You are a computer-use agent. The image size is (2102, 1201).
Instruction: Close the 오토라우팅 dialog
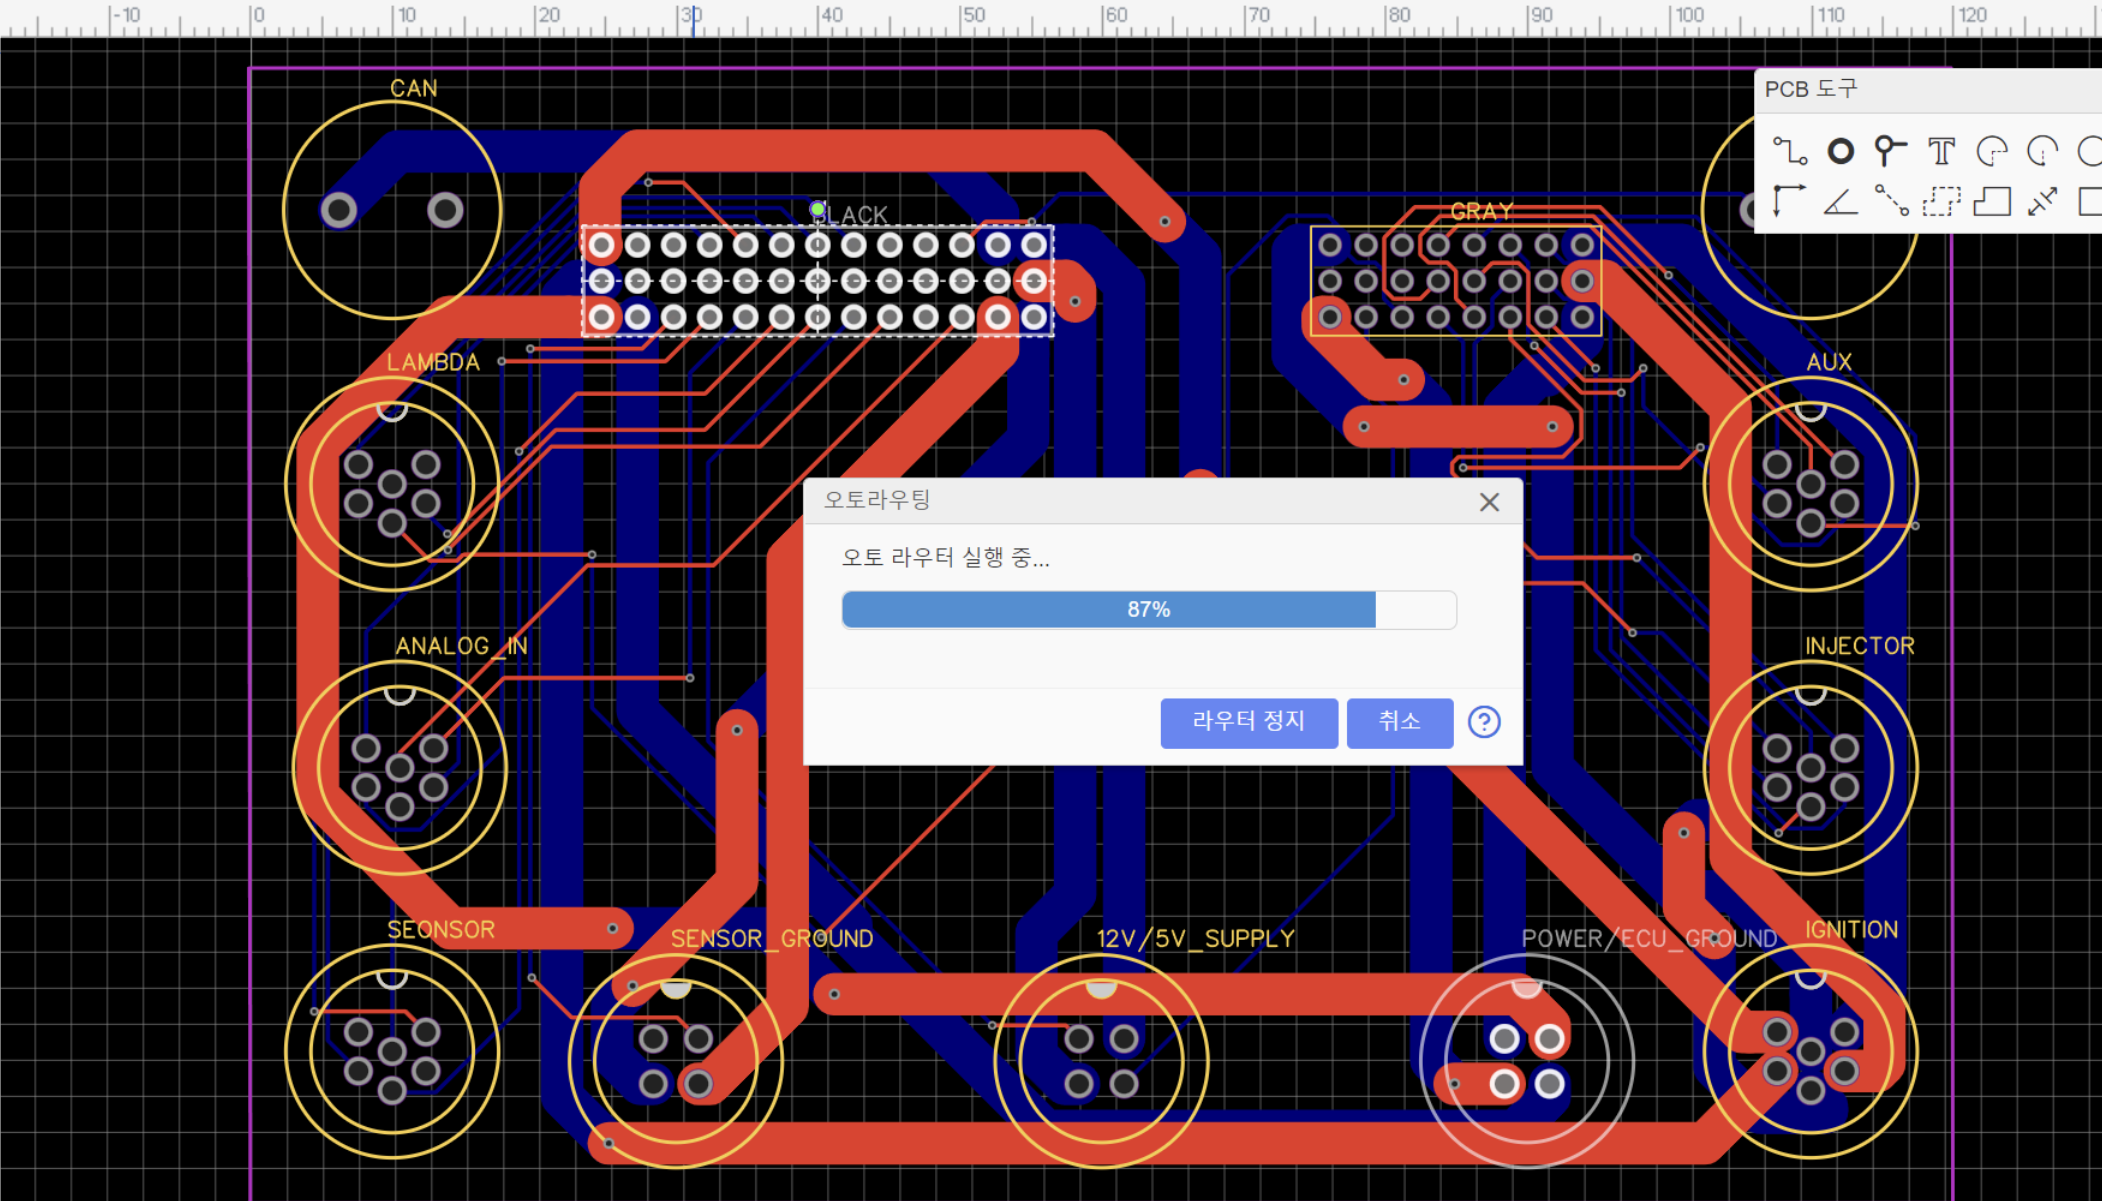pos(1489,502)
